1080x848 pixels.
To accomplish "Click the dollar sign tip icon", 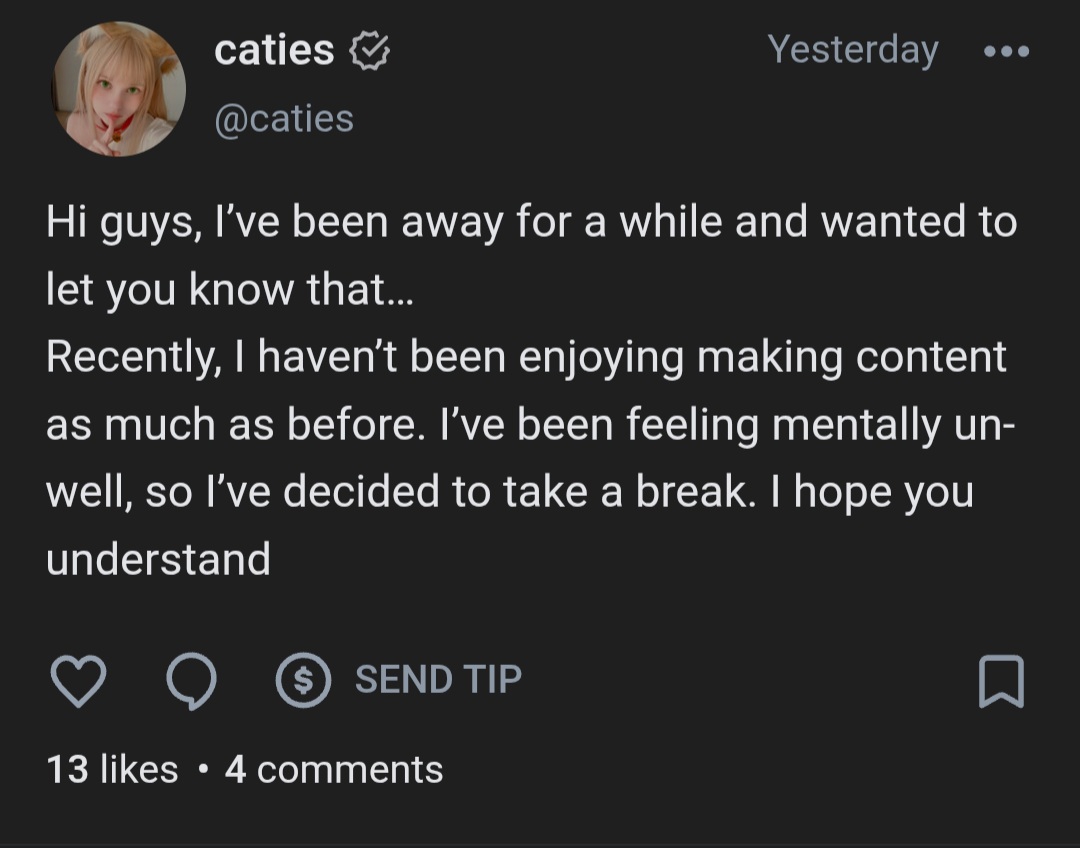I will coord(303,681).
